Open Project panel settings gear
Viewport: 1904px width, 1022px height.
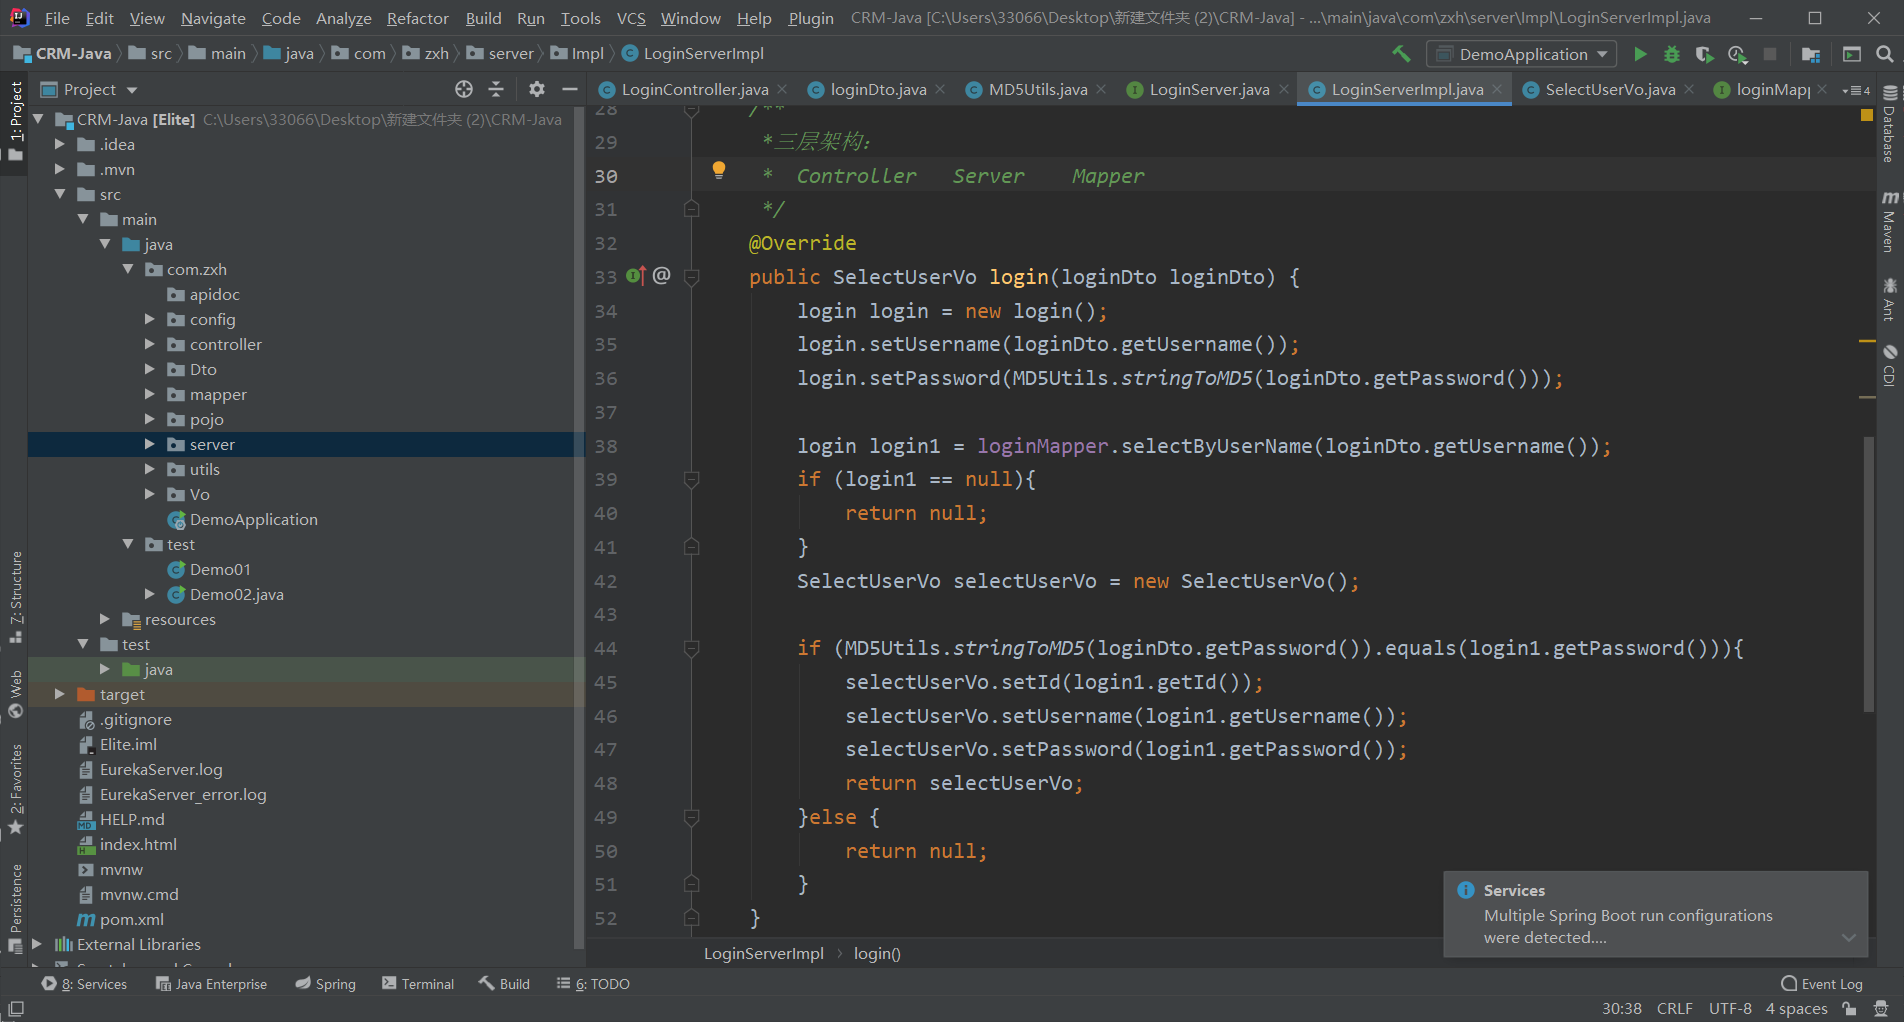[537, 89]
